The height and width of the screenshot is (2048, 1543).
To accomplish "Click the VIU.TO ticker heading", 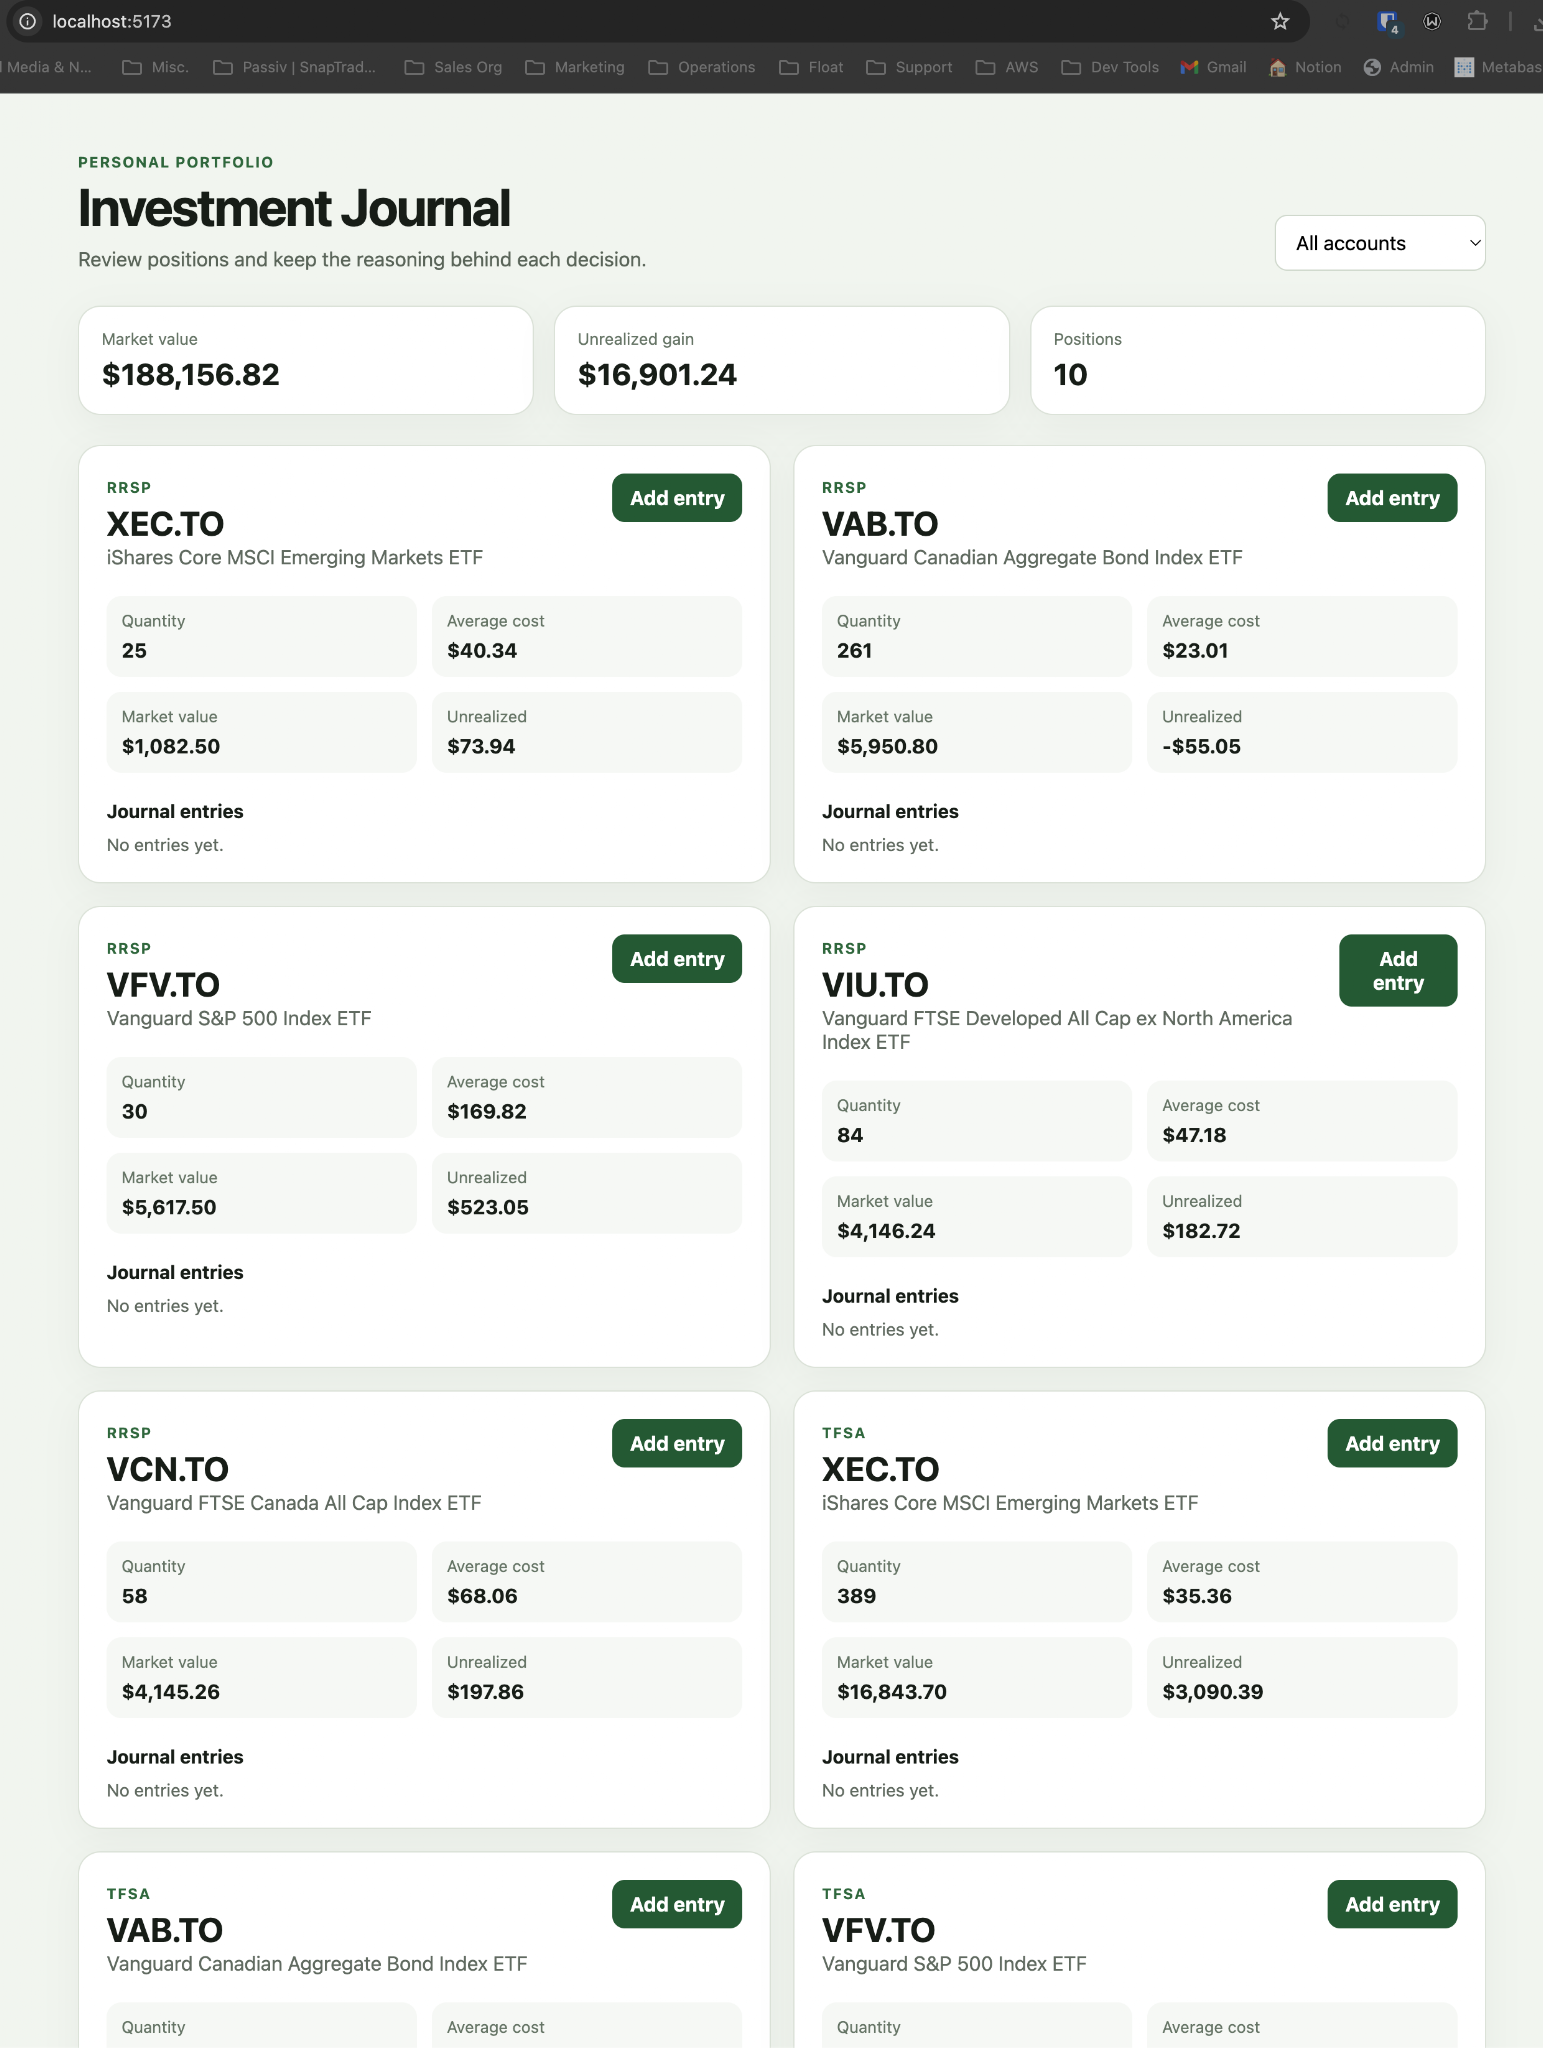I will coord(875,985).
